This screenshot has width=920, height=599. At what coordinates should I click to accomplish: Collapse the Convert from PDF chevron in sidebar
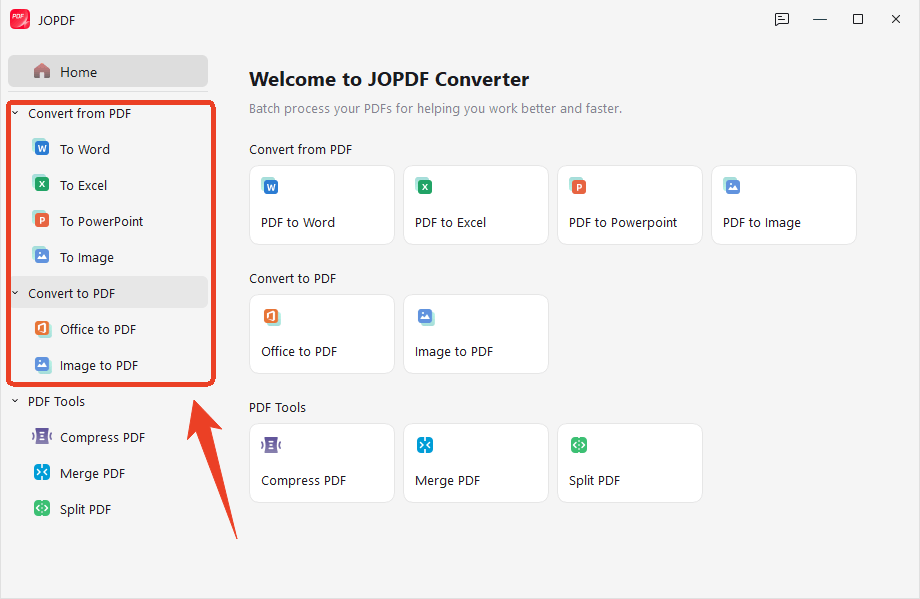(x=16, y=113)
